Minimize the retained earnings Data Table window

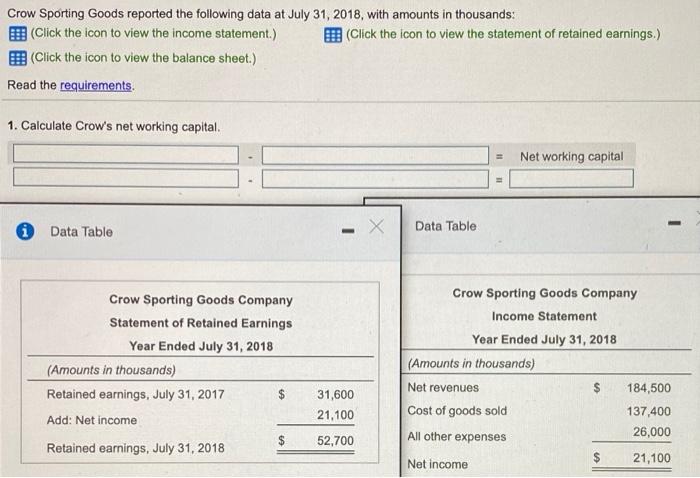pos(348,231)
